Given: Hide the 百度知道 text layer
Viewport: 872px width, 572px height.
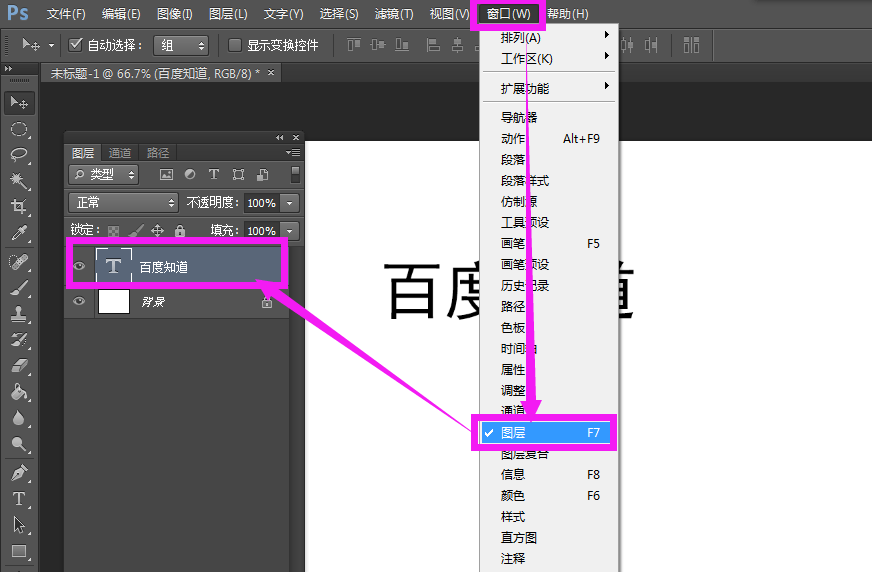Looking at the screenshot, I should (79, 266).
